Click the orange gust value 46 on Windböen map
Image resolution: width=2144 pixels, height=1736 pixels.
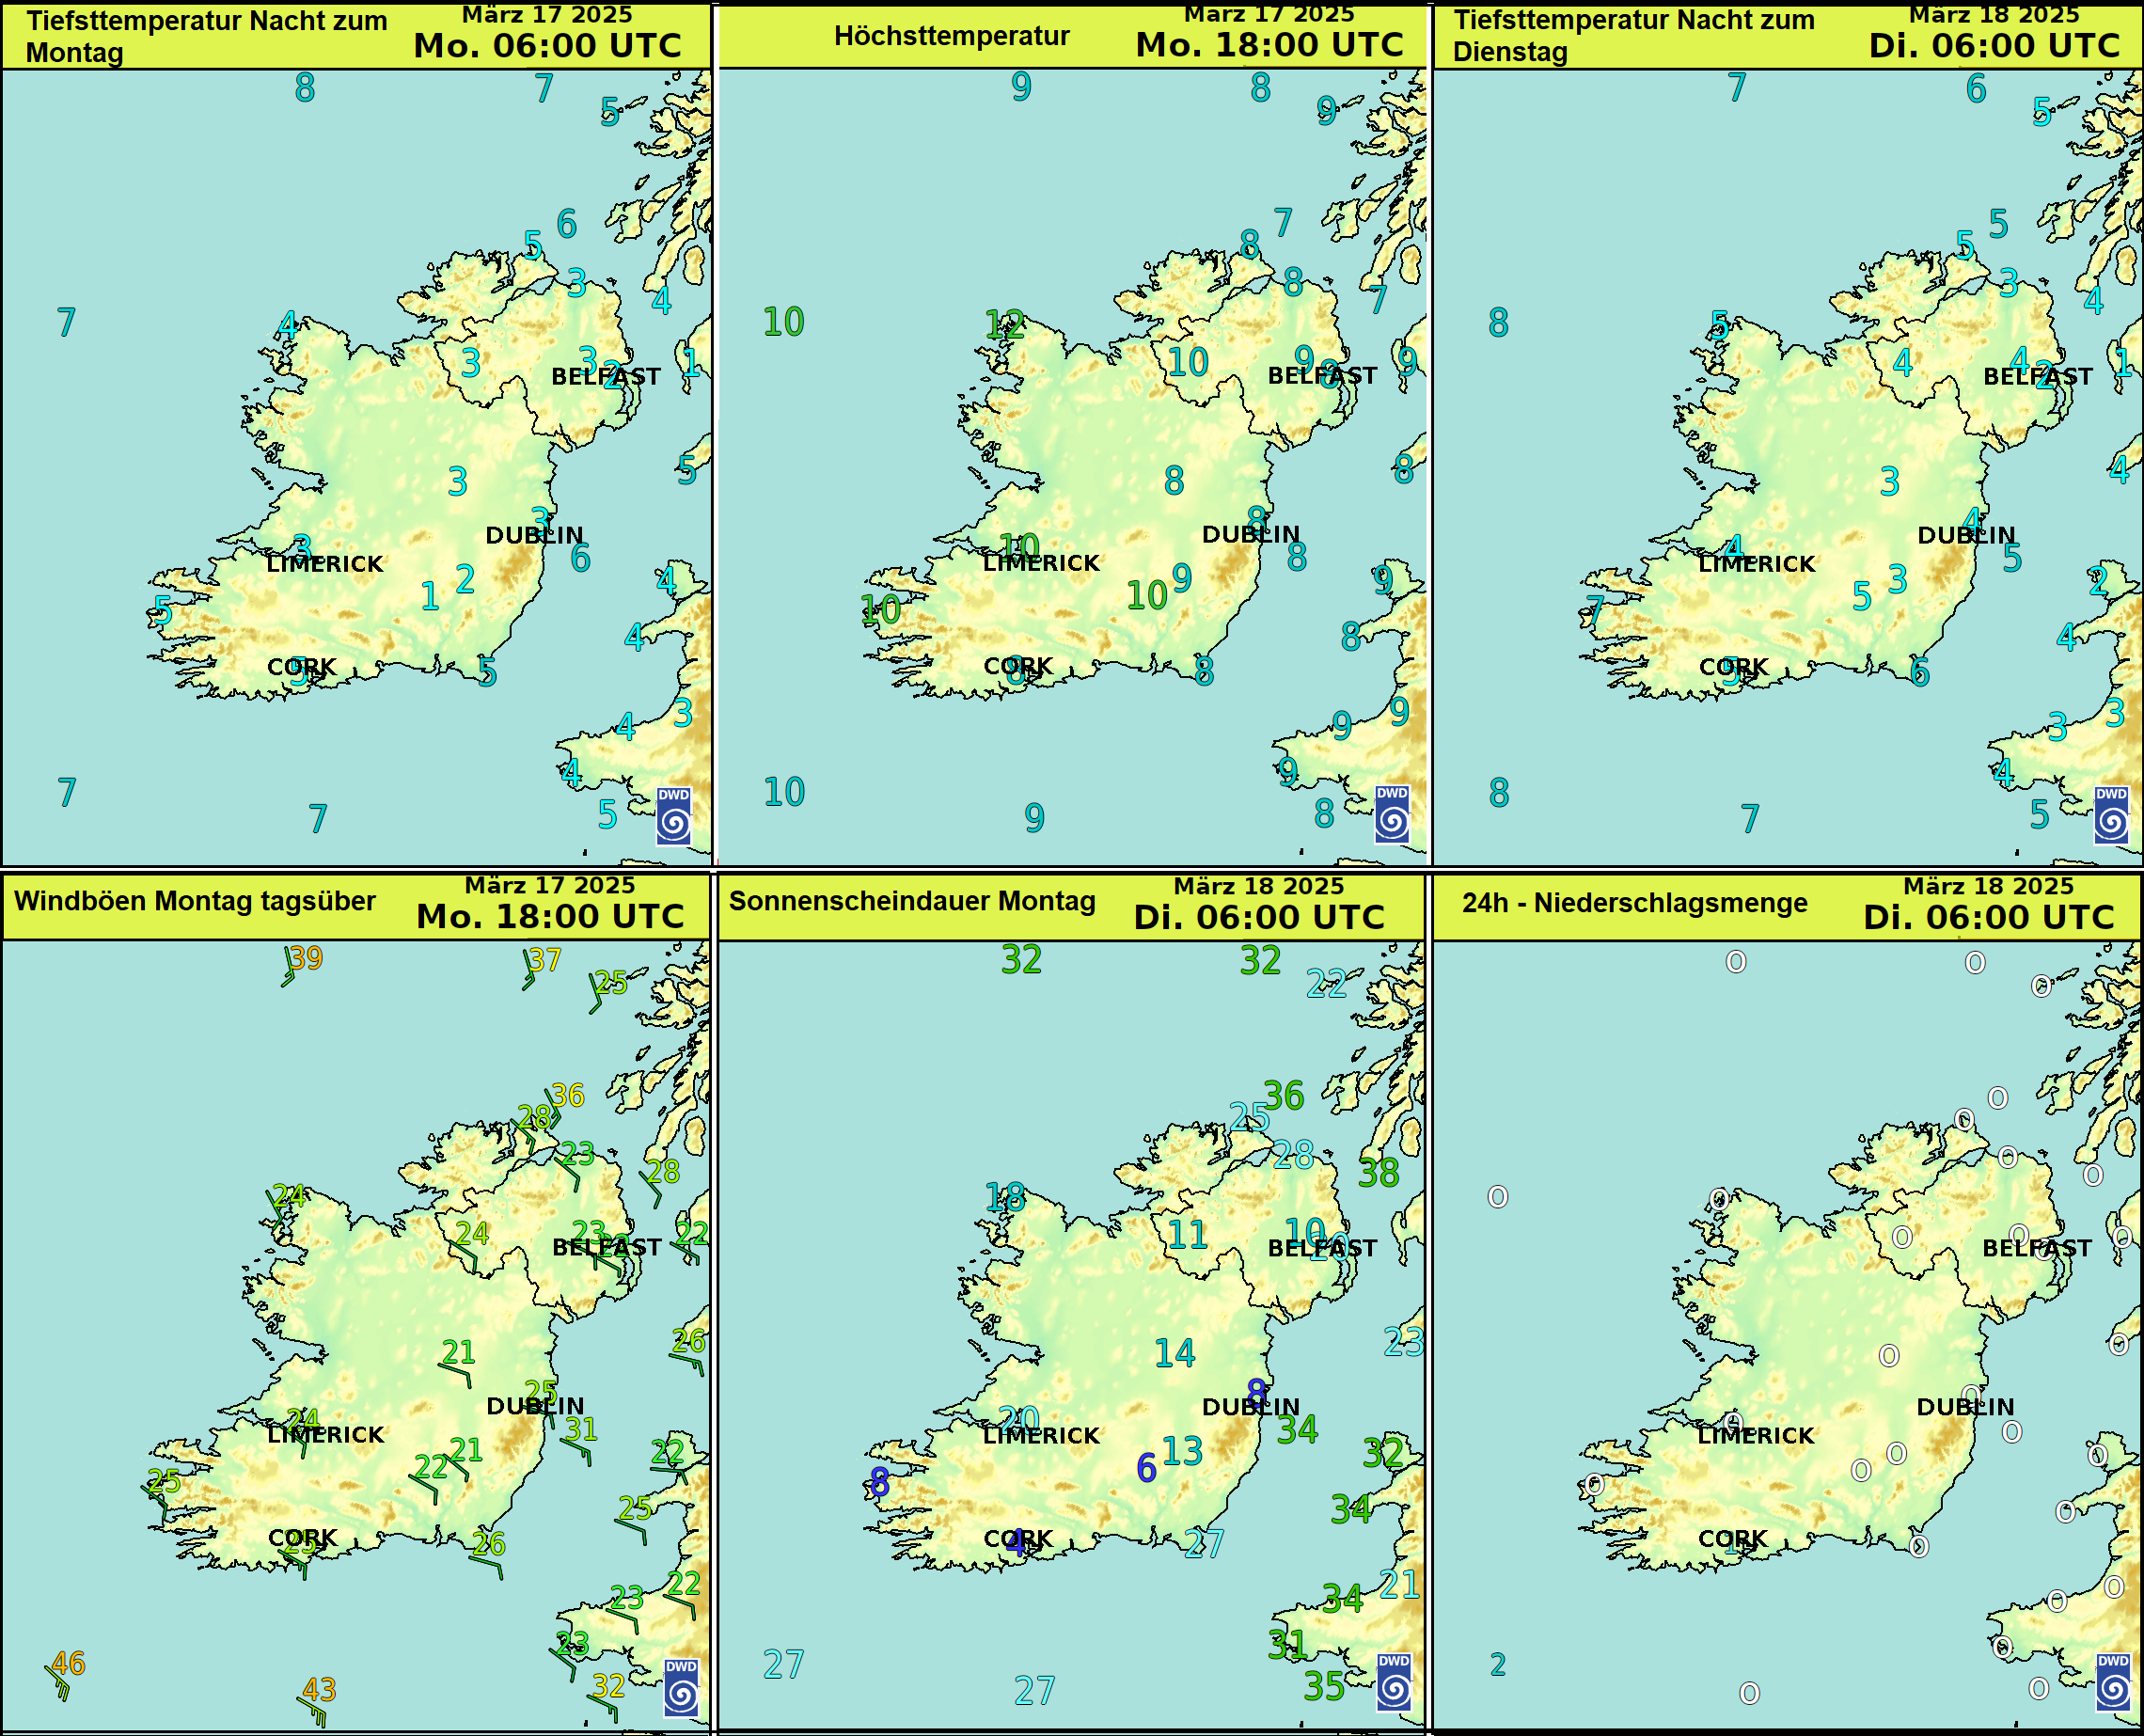(68, 1664)
